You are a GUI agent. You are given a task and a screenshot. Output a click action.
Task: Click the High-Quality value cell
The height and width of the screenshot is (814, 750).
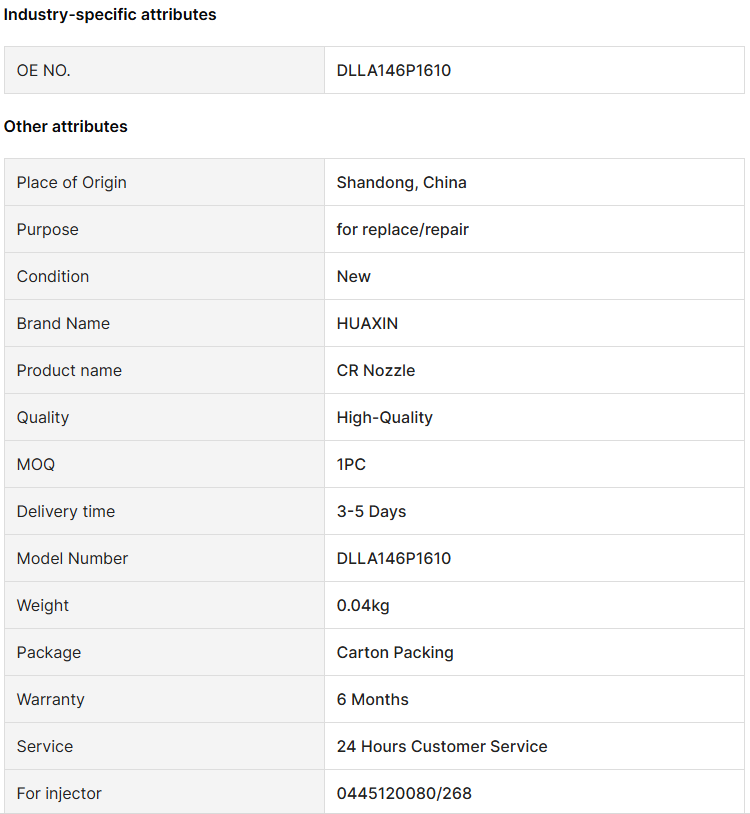(x=384, y=417)
